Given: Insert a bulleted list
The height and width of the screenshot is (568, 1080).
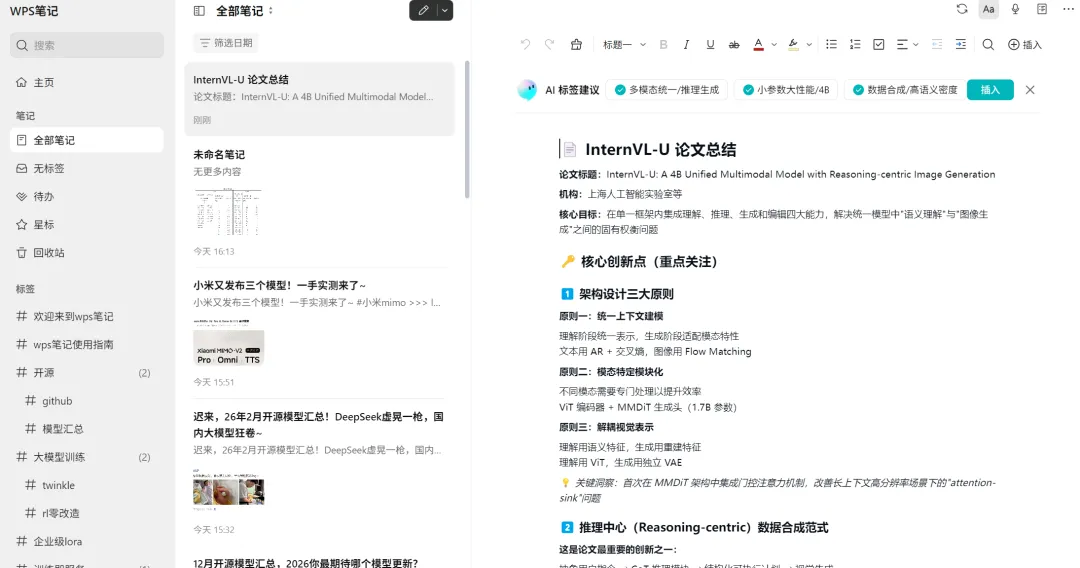Looking at the screenshot, I should click(831, 45).
